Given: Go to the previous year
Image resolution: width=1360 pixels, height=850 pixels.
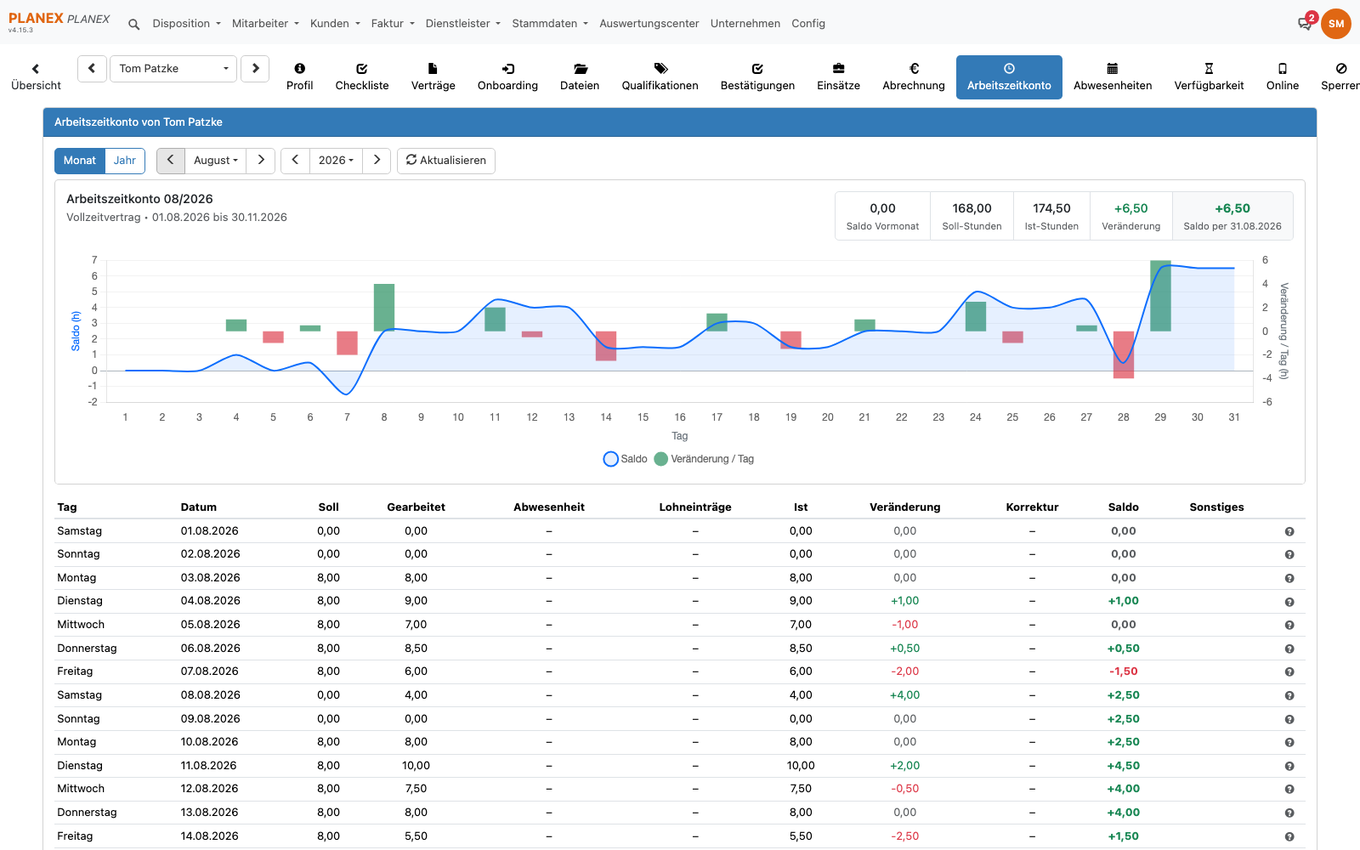Looking at the screenshot, I should point(295,160).
